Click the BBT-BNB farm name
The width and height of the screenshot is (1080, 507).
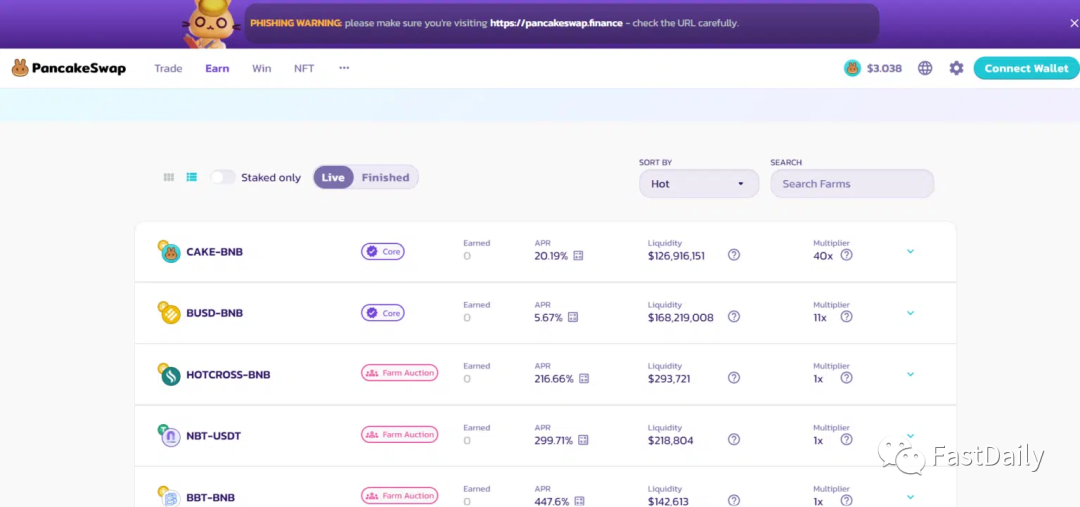[x=210, y=497]
